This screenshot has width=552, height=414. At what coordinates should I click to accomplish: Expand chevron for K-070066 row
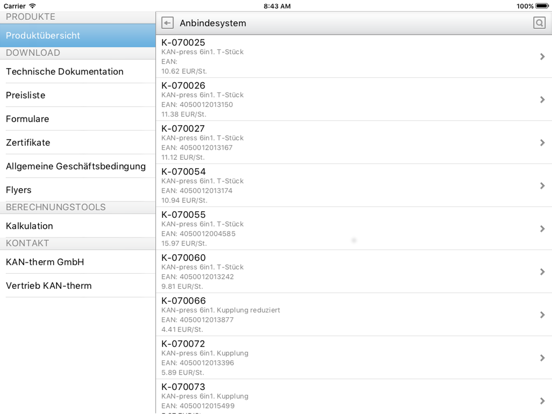(542, 315)
